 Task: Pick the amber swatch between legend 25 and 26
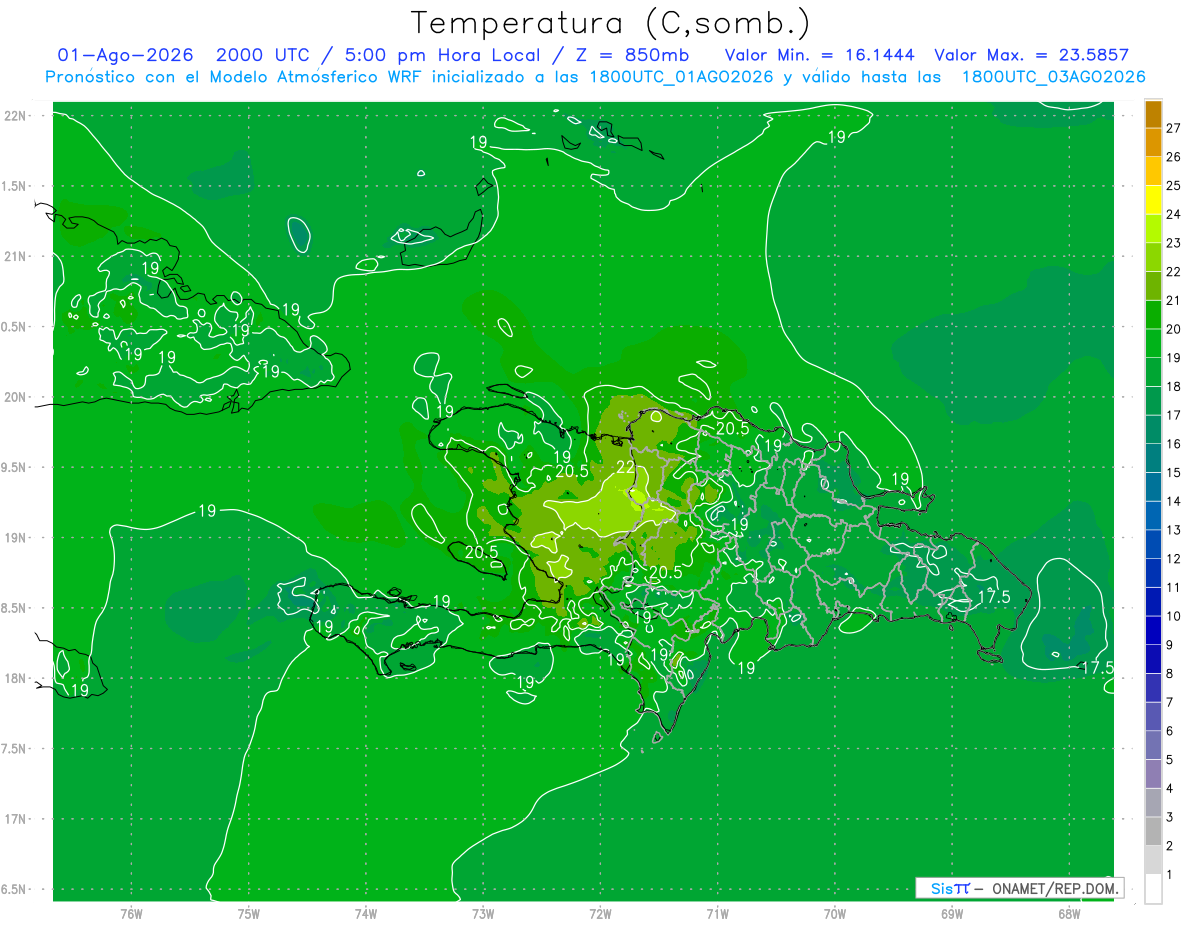(x=1153, y=171)
